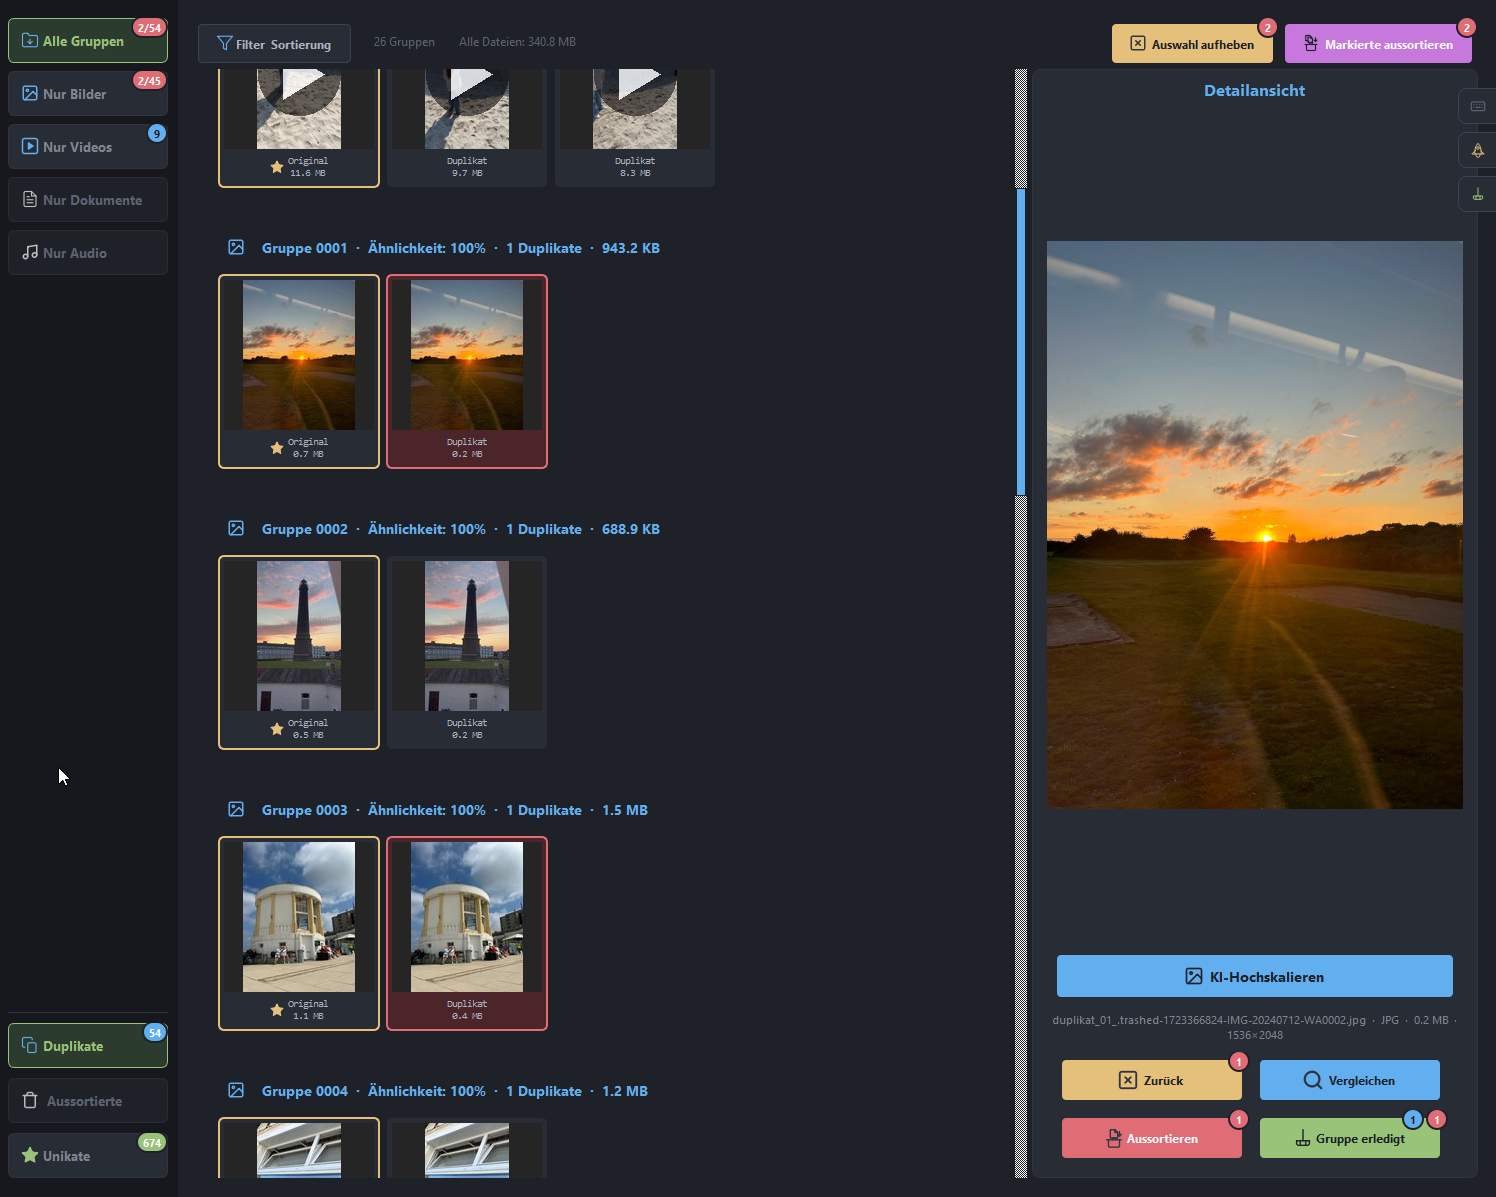Click the image icon beside Gruppe 0001
The image size is (1496, 1197).
236,248
